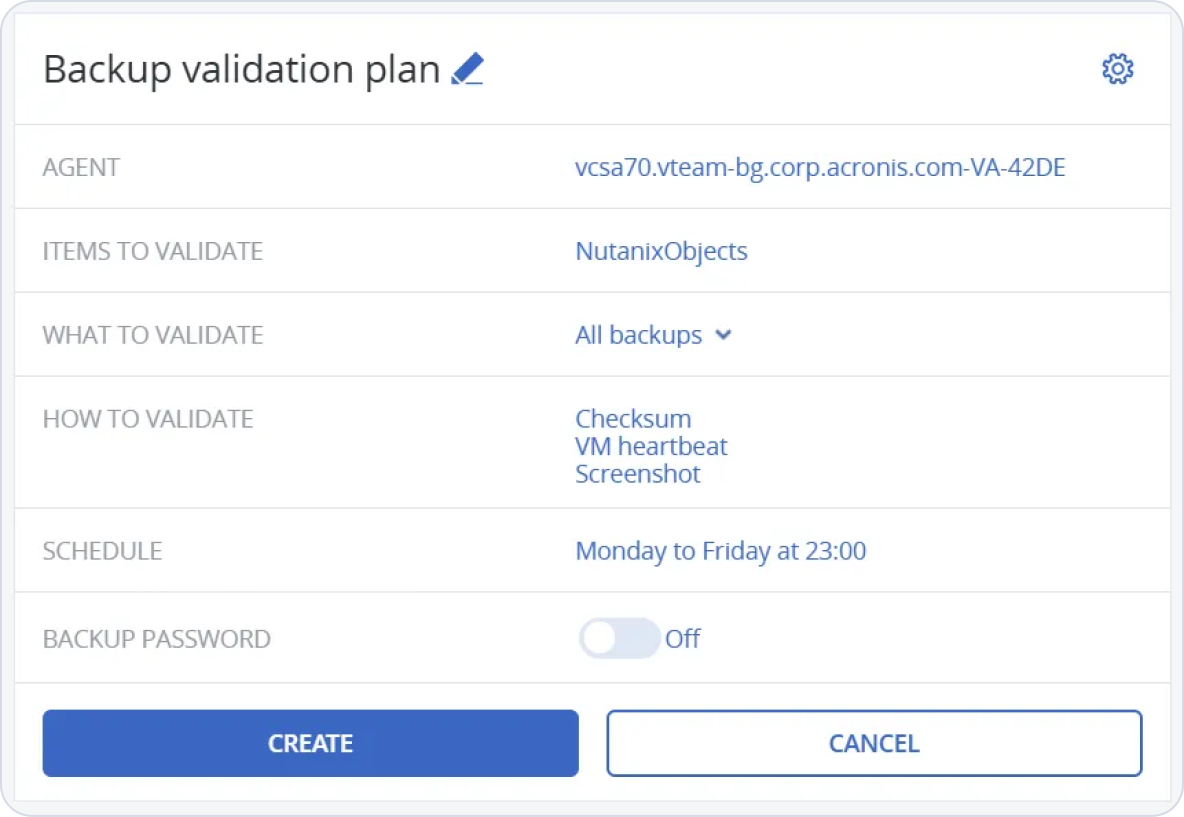Click the VM heartbeat validation method
Screen dimensions: 1184x817
pyautogui.click(x=651, y=446)
